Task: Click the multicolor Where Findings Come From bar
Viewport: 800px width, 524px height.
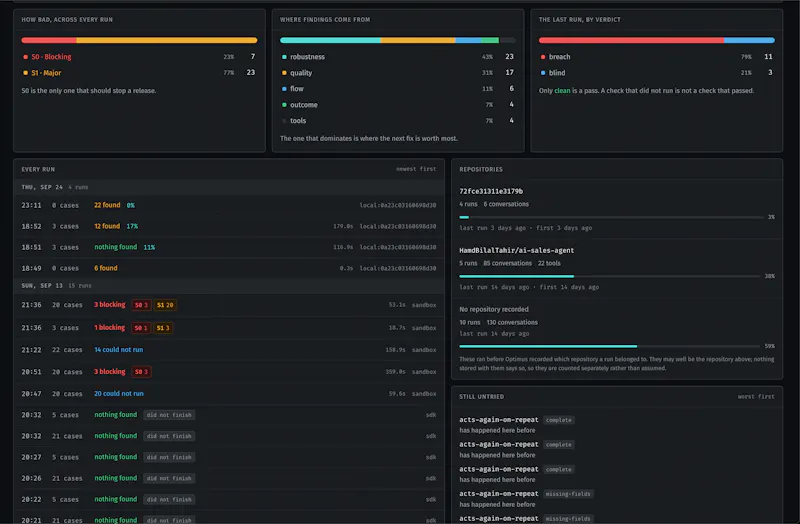Action: point(397,40)
